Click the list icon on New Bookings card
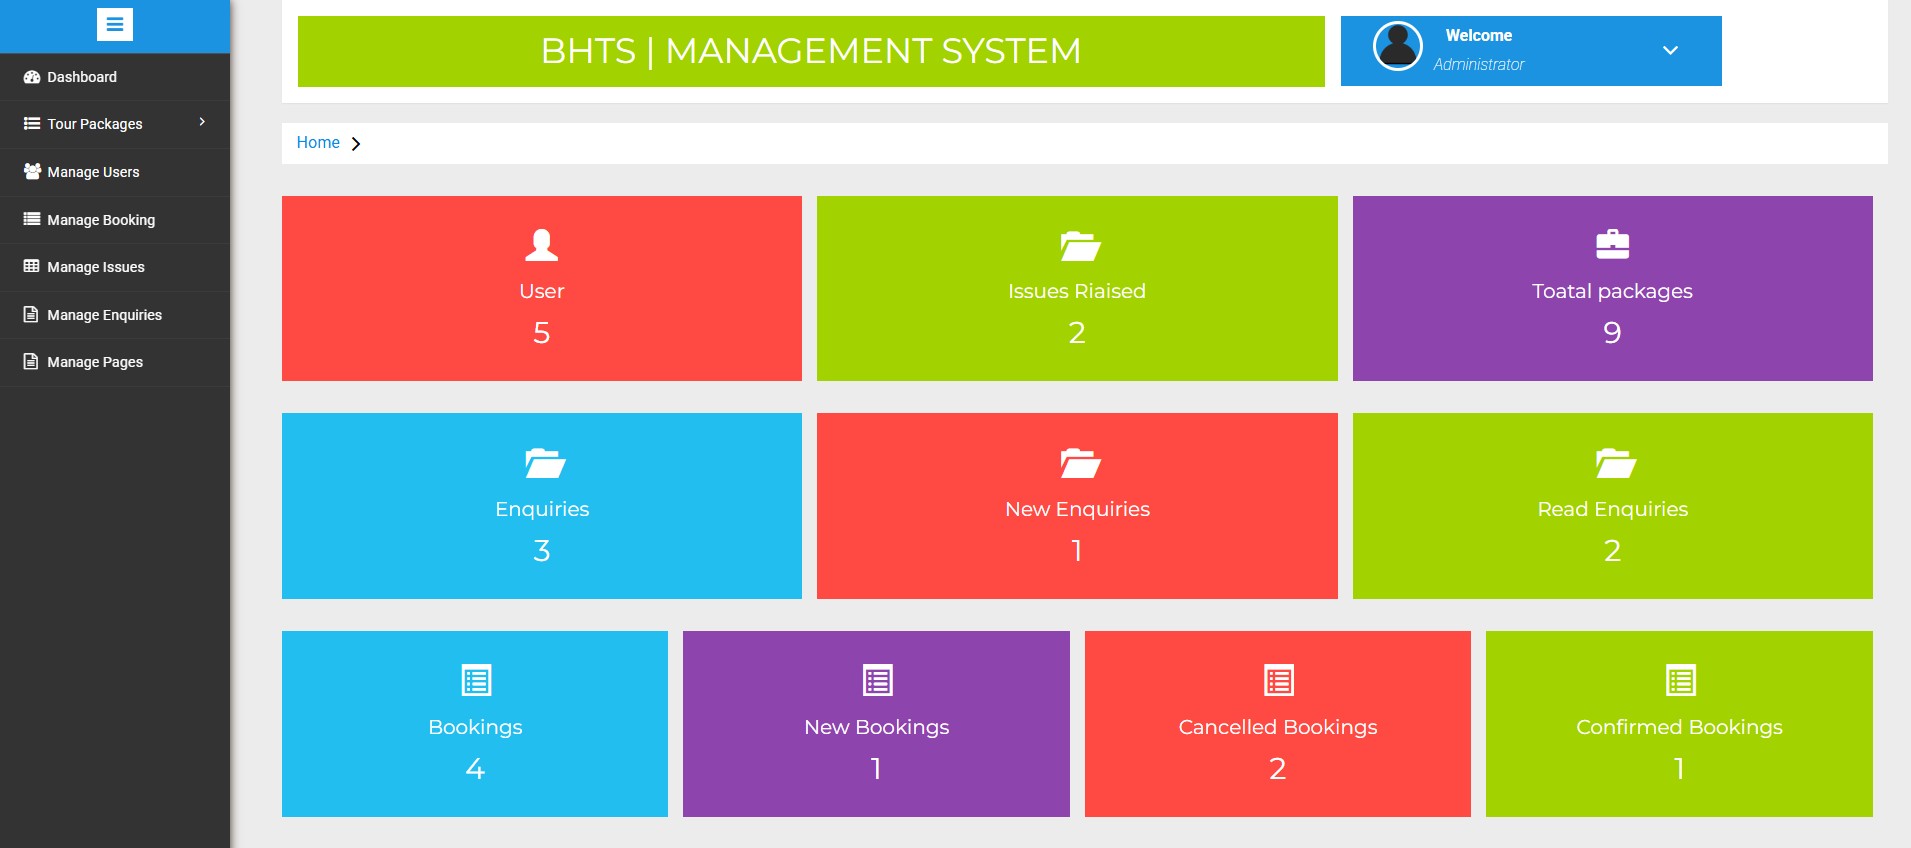1911x848 pixels. pos(877,680)
